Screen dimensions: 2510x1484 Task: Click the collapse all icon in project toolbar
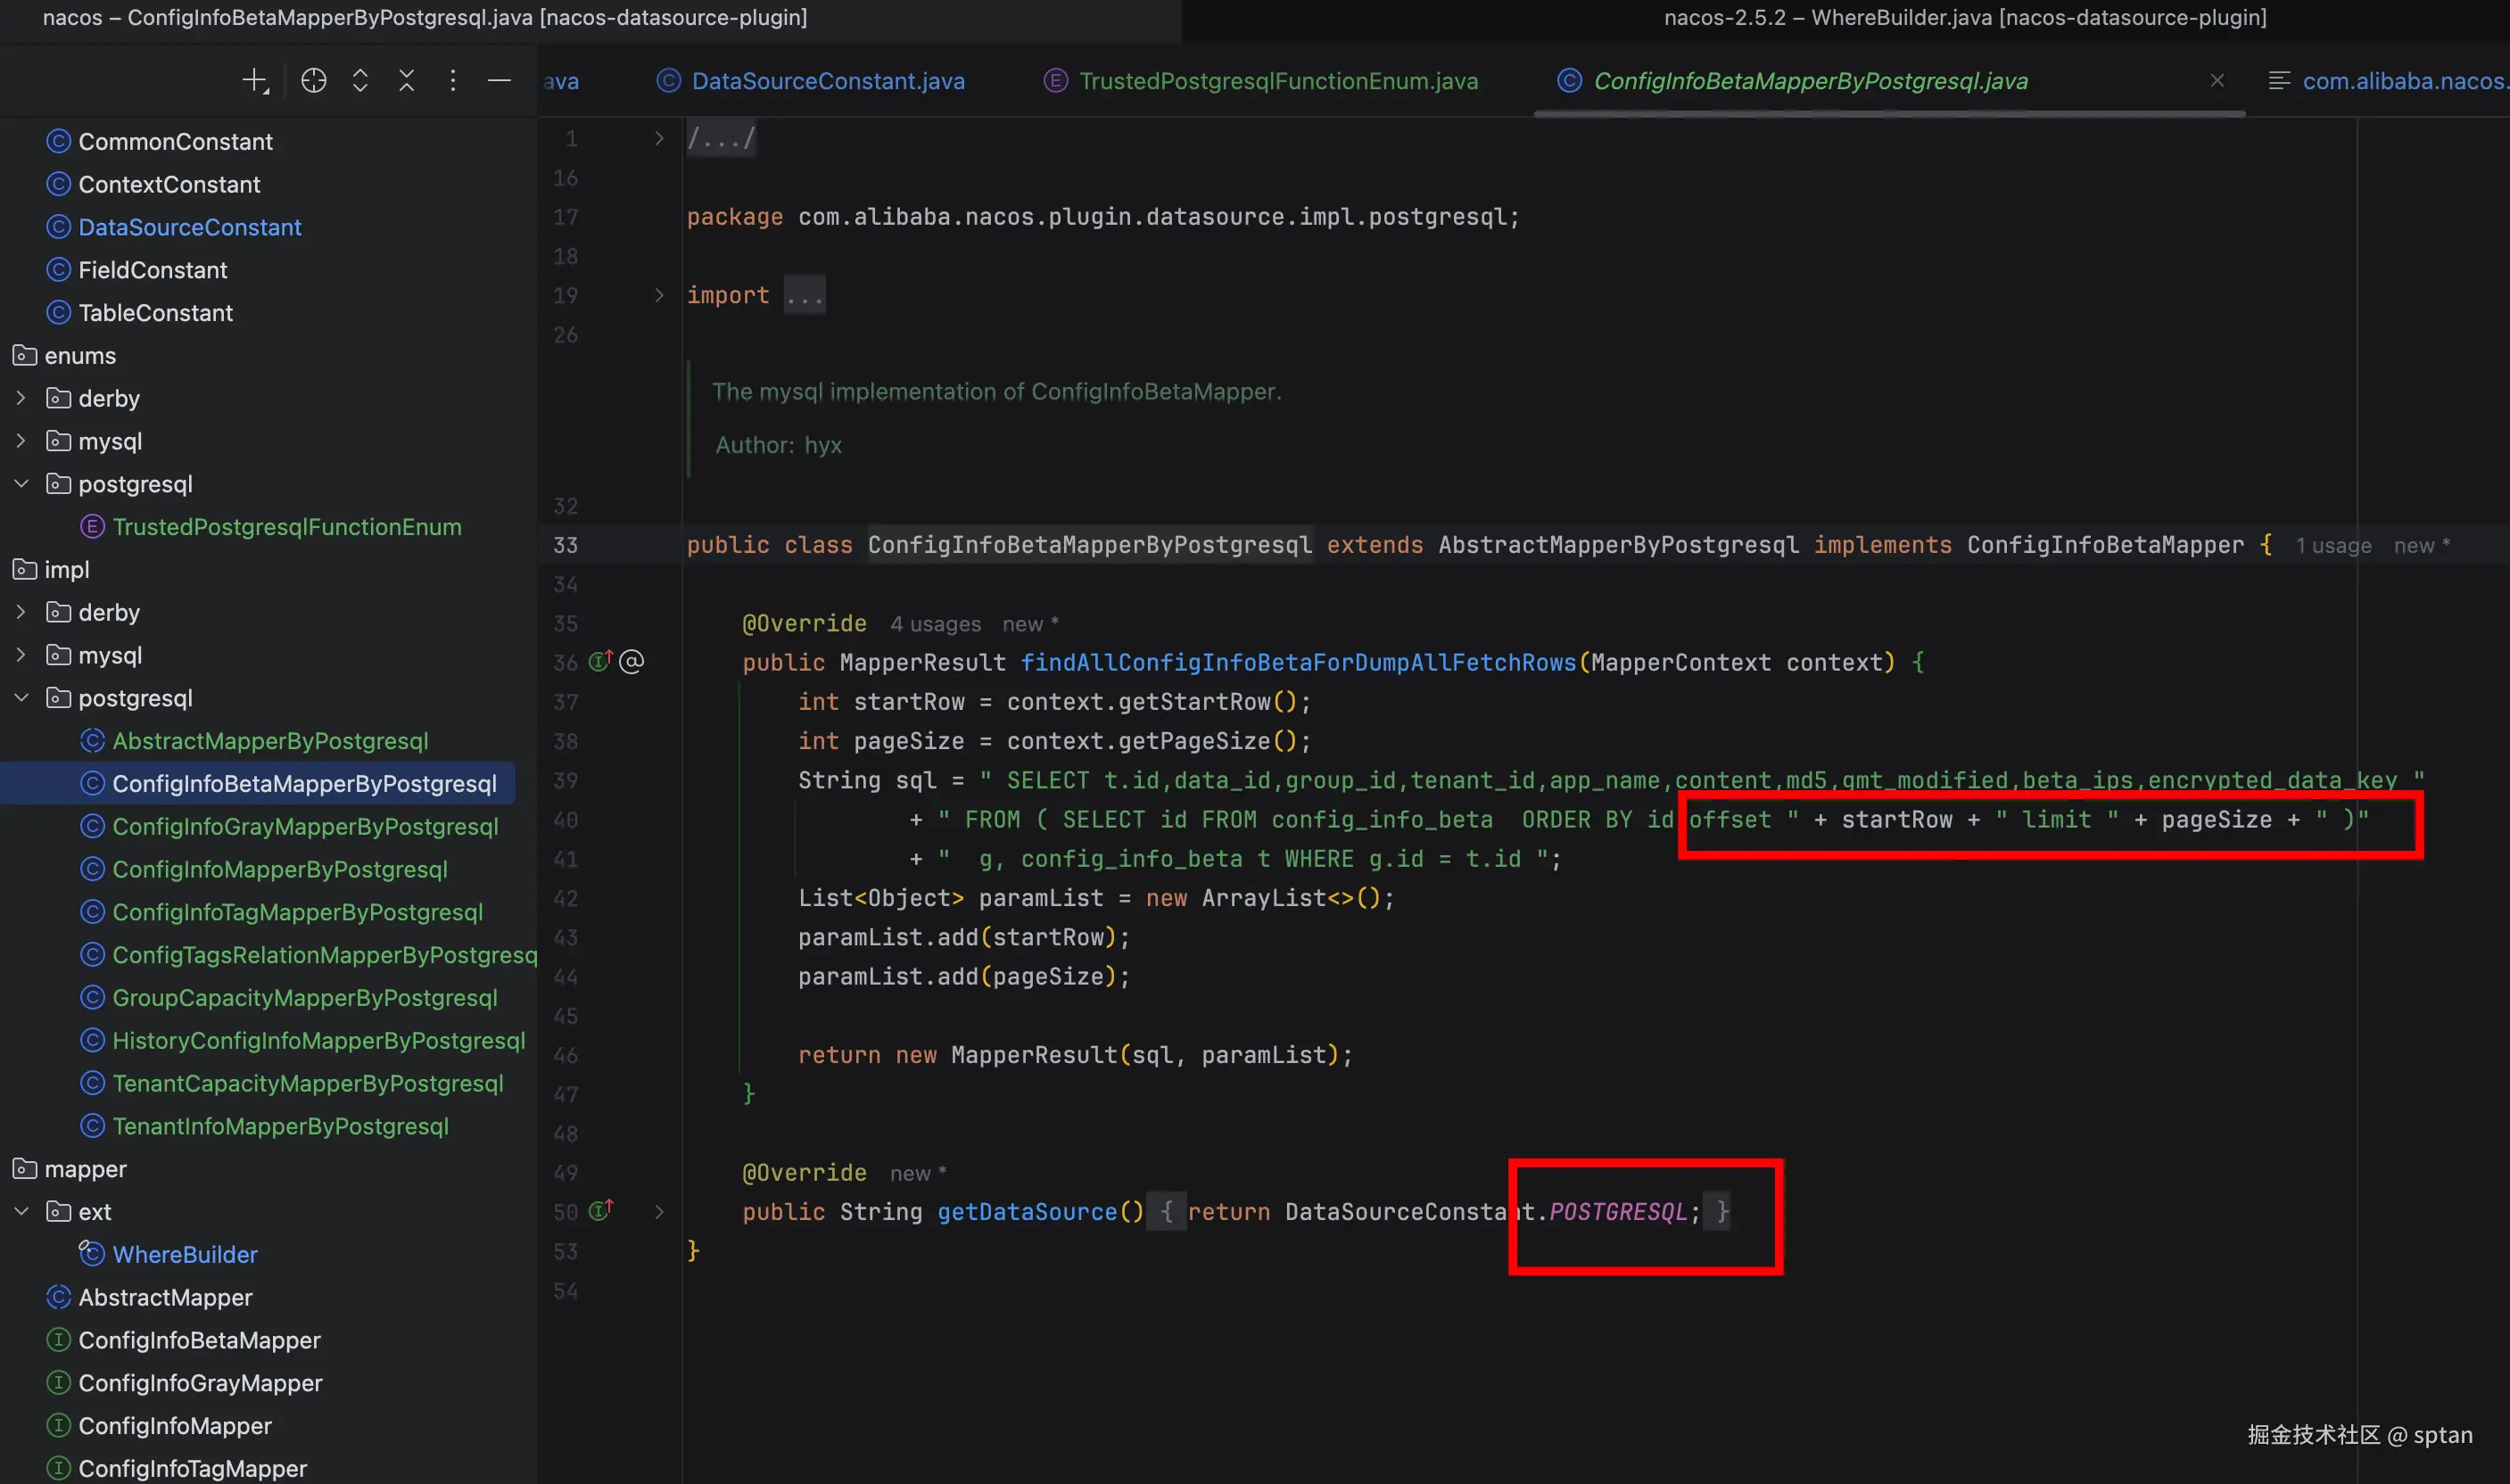[406, 81]
